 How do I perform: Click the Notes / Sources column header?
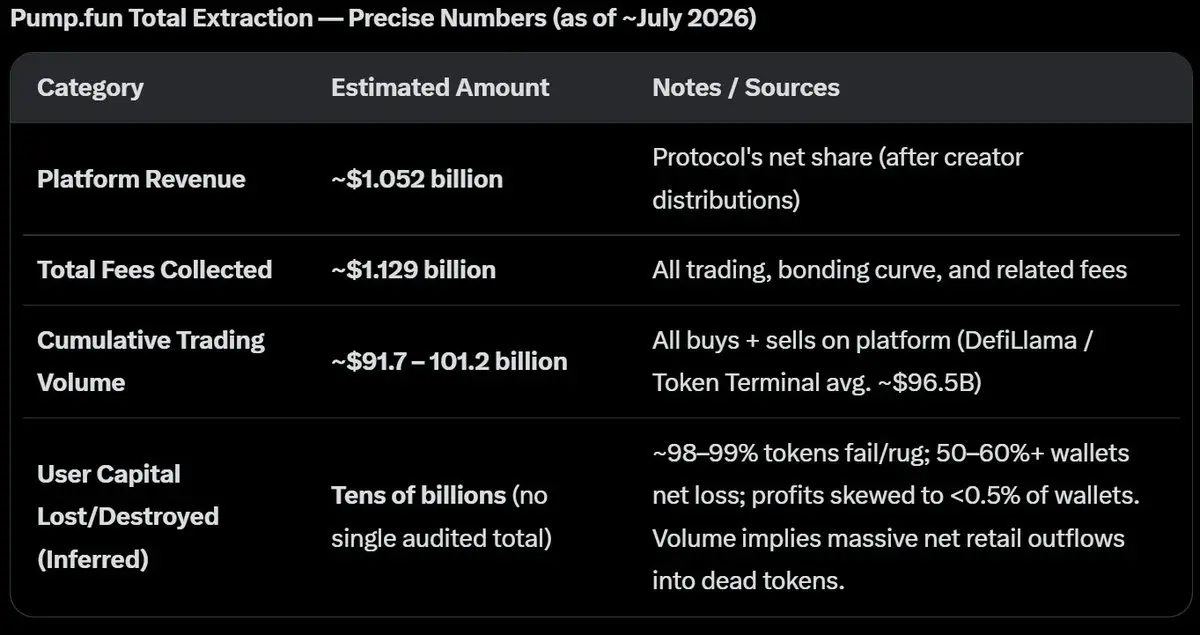point(746,87)
